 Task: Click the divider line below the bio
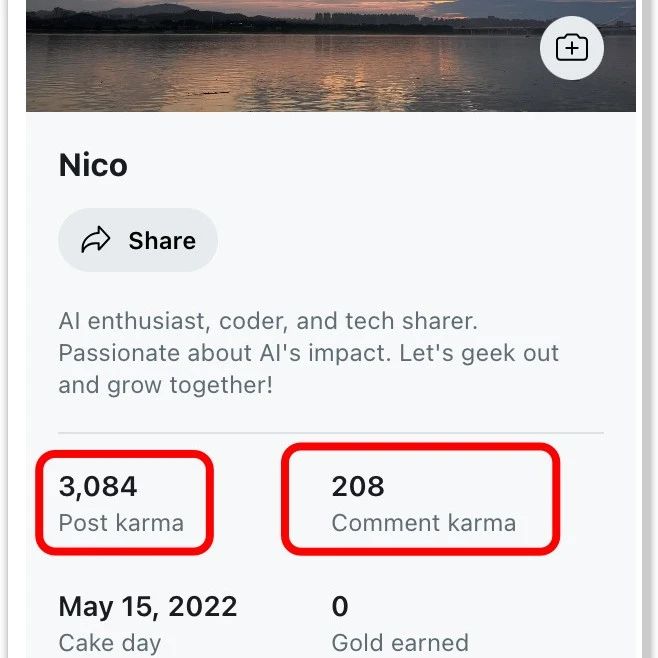click(x=331, y=432)
